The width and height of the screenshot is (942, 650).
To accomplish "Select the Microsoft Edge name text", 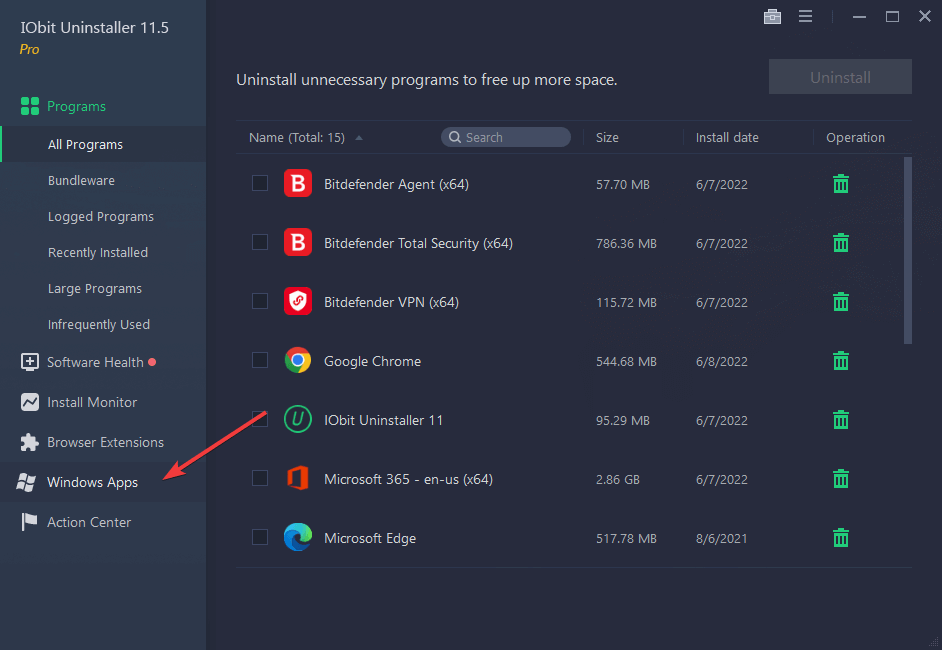I will point(370,538).
